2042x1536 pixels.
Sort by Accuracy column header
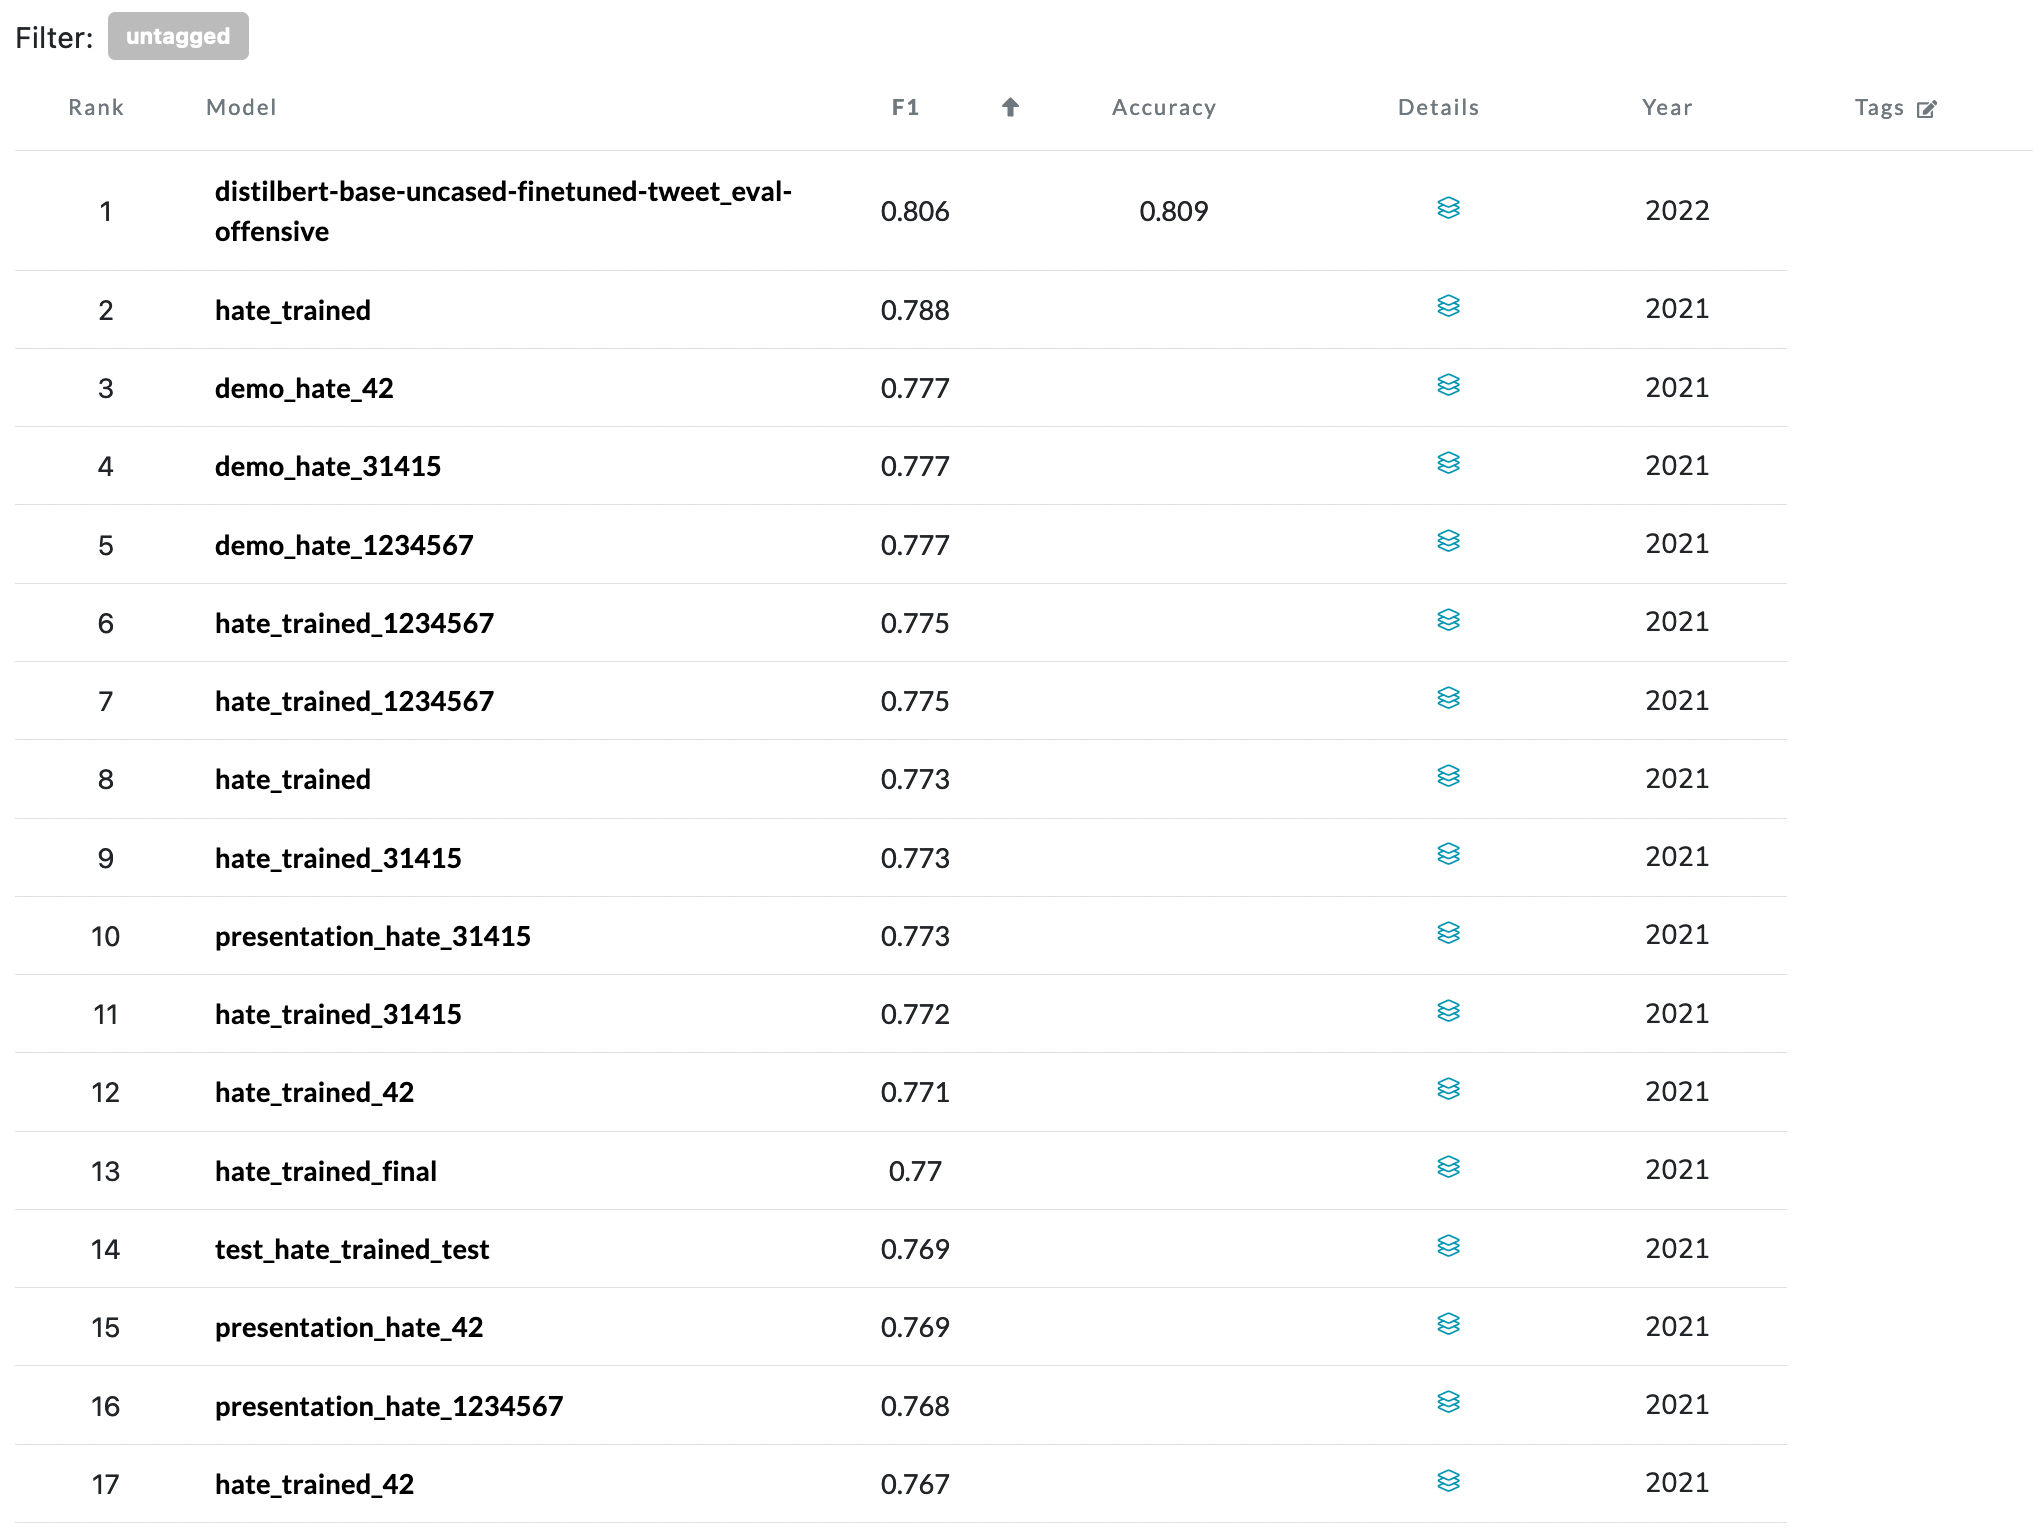click(x=1163, y=107)
